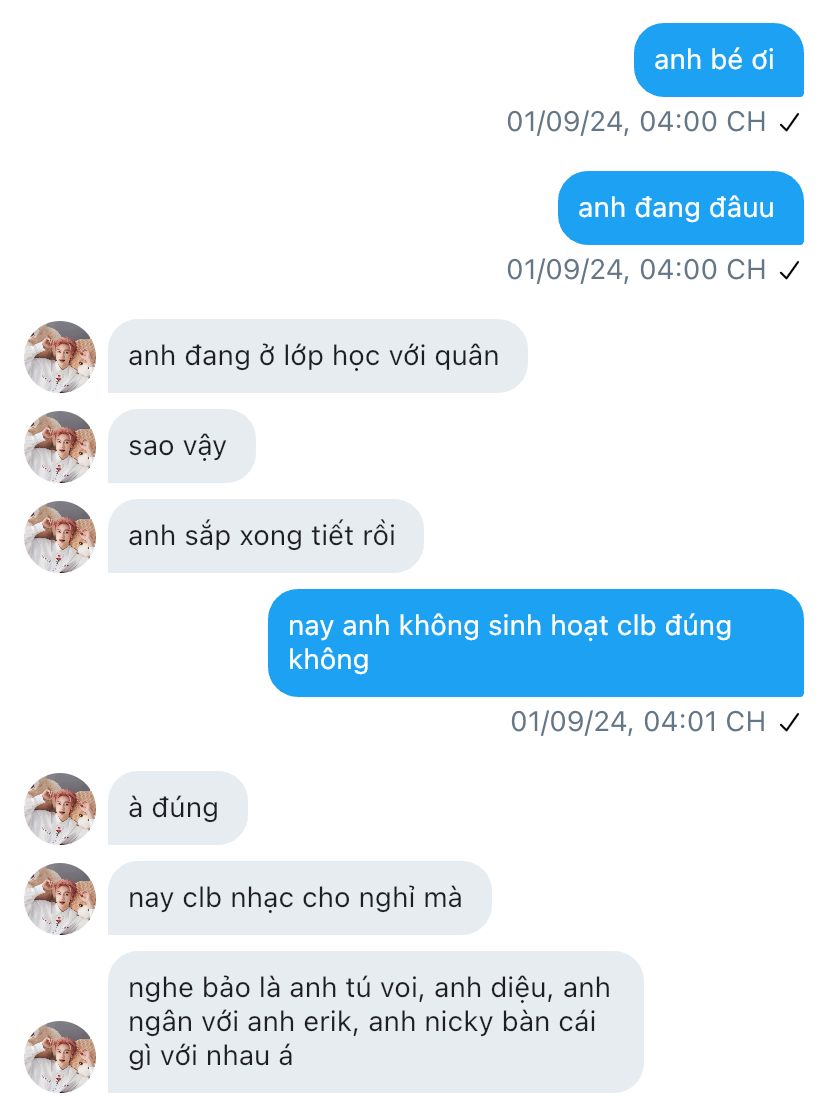Click the long message mentioning anh erik, anh nicky
Viewport: 828px width, 1105px height.
tap(375, 1022)
